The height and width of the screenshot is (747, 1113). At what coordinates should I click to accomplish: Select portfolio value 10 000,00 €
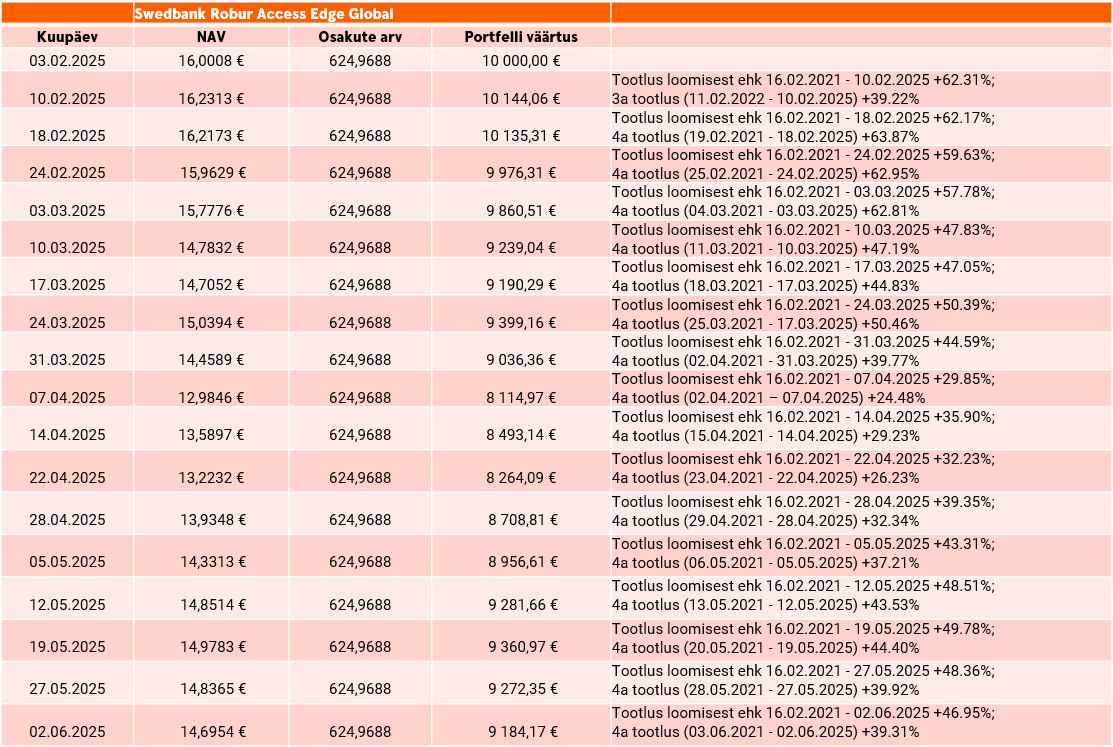click(521, 61)
